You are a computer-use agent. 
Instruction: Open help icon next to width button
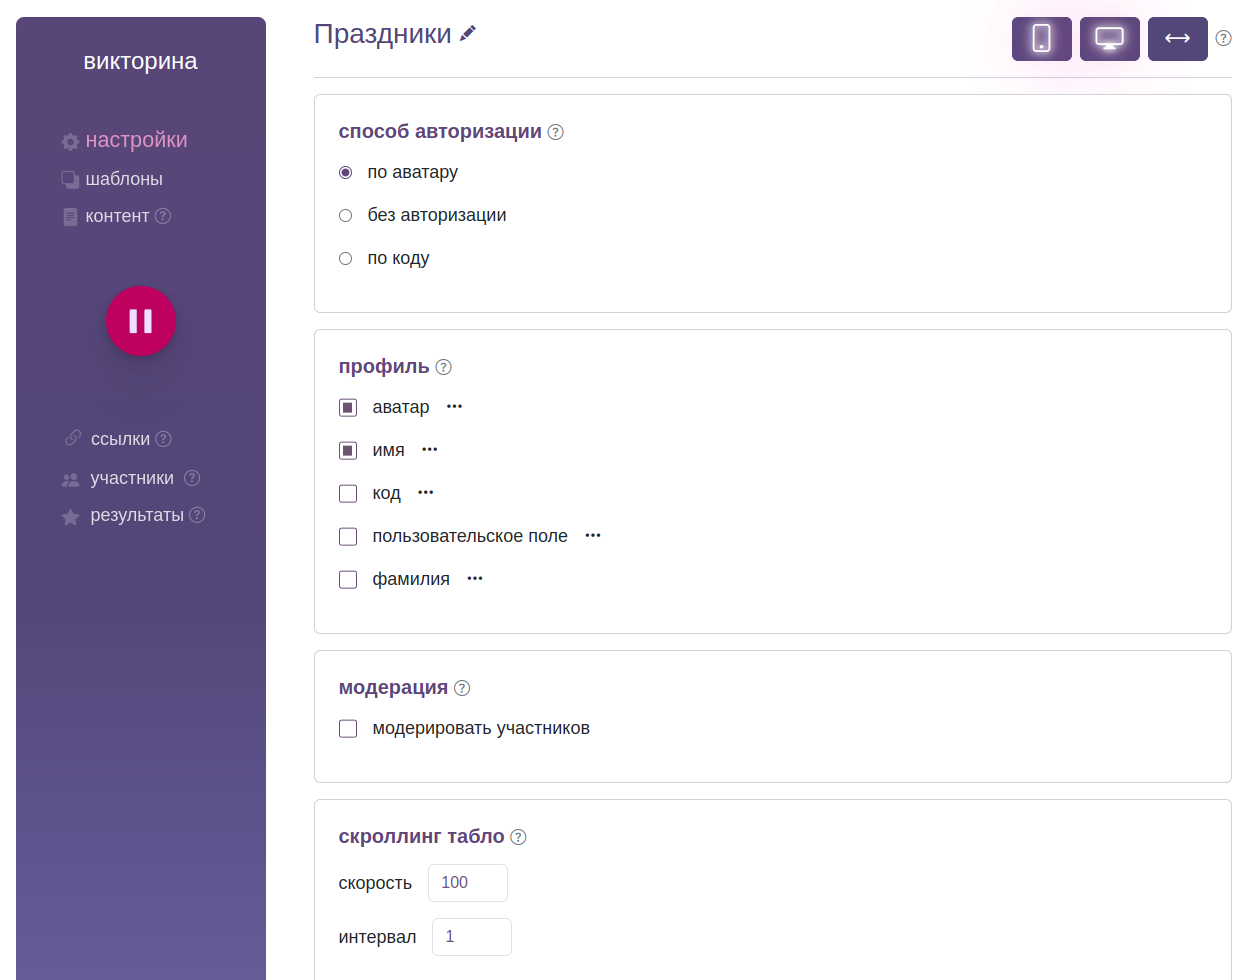coord(1223,39)
